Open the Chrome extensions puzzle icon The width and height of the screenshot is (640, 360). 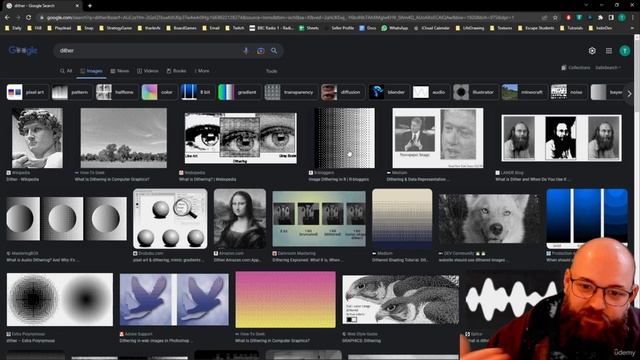[x=600, y=18]
